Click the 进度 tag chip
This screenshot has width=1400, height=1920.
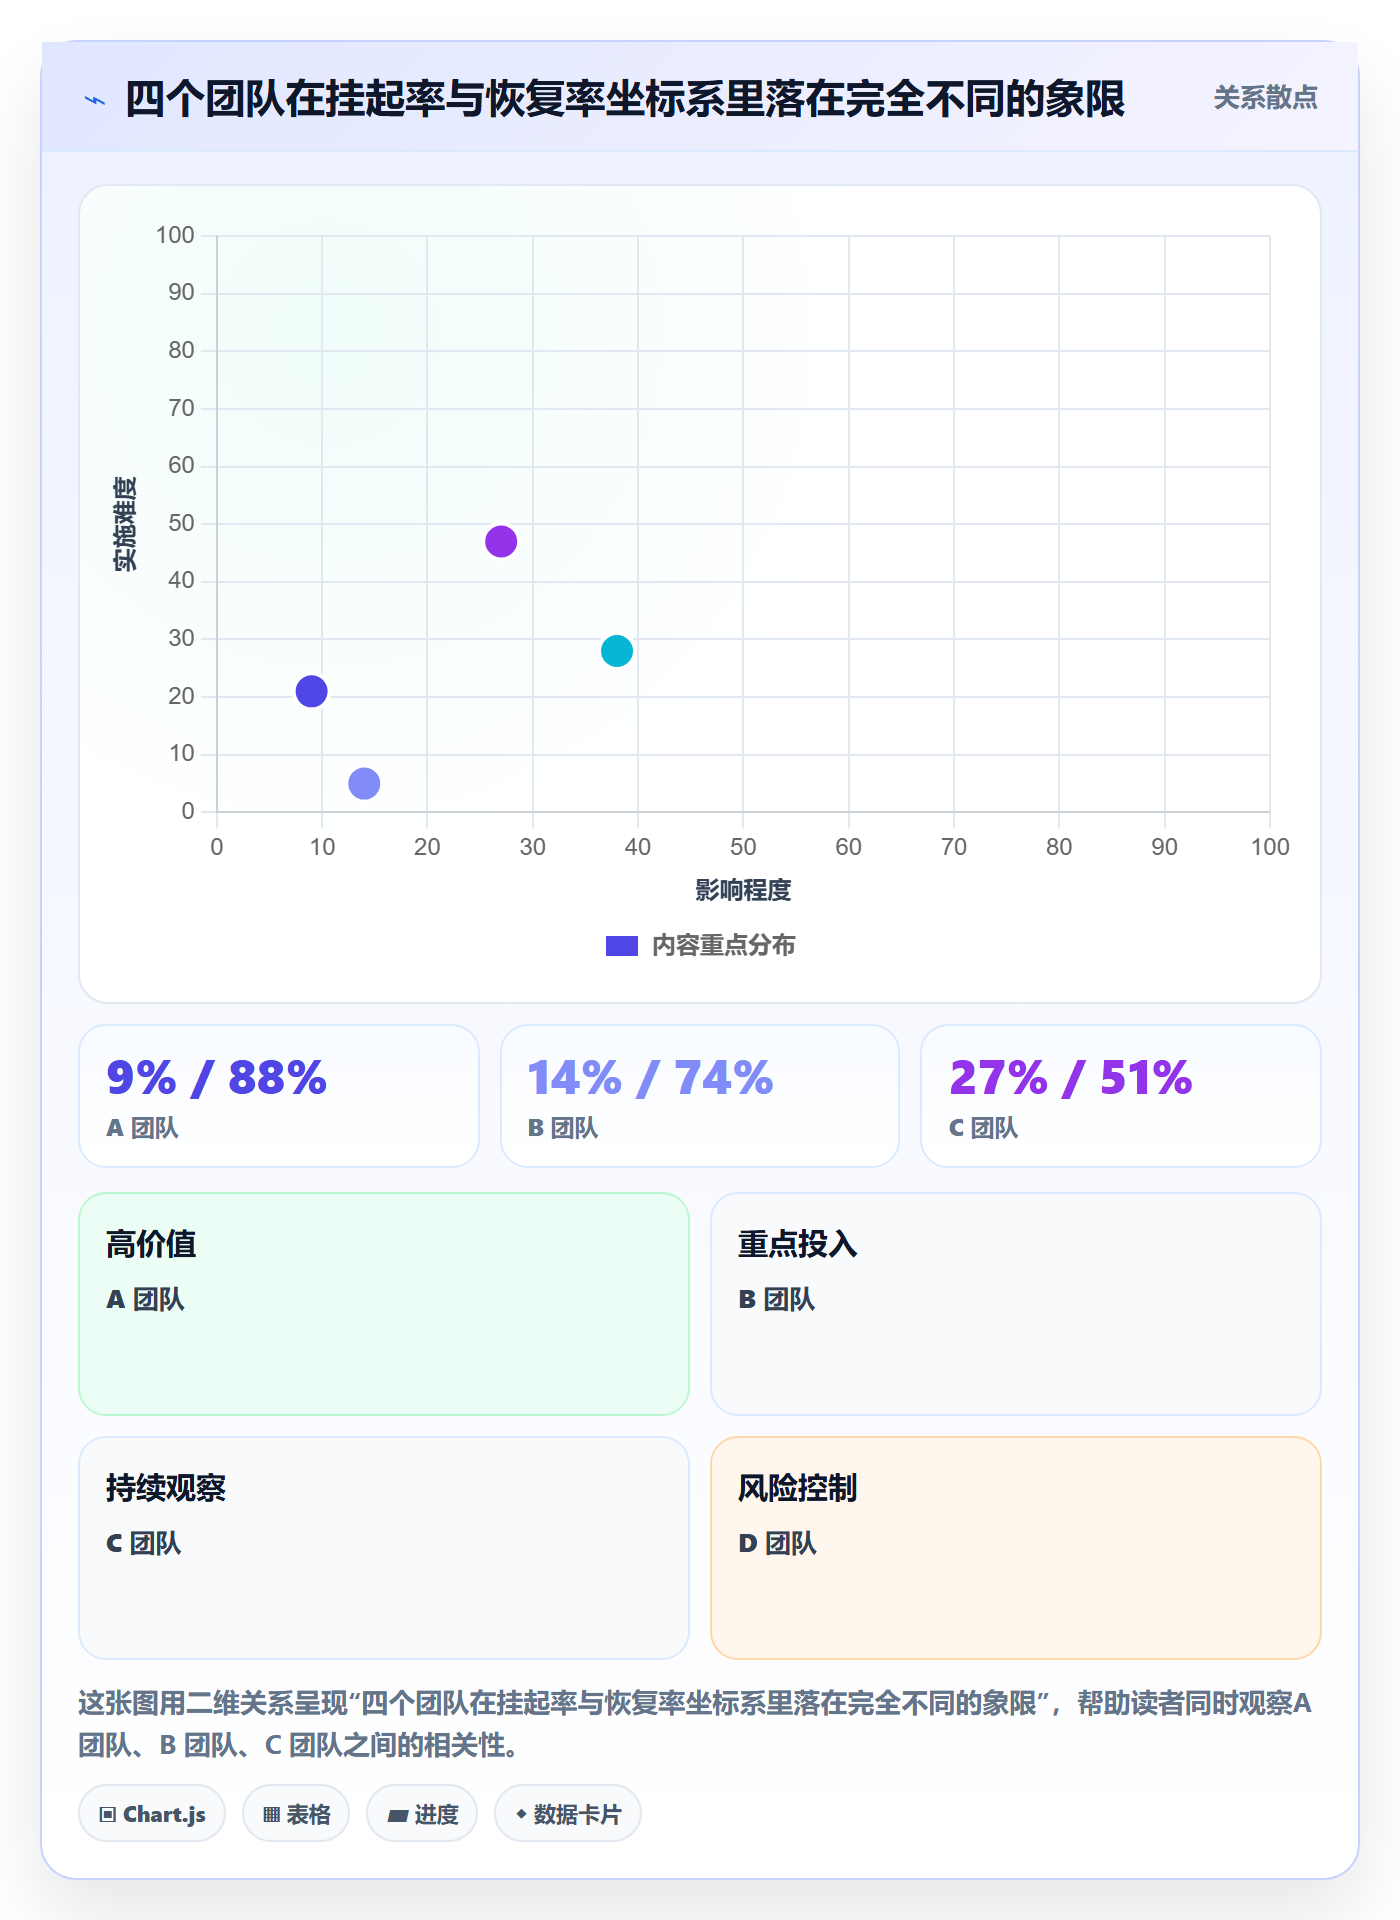pos(422,1813)
